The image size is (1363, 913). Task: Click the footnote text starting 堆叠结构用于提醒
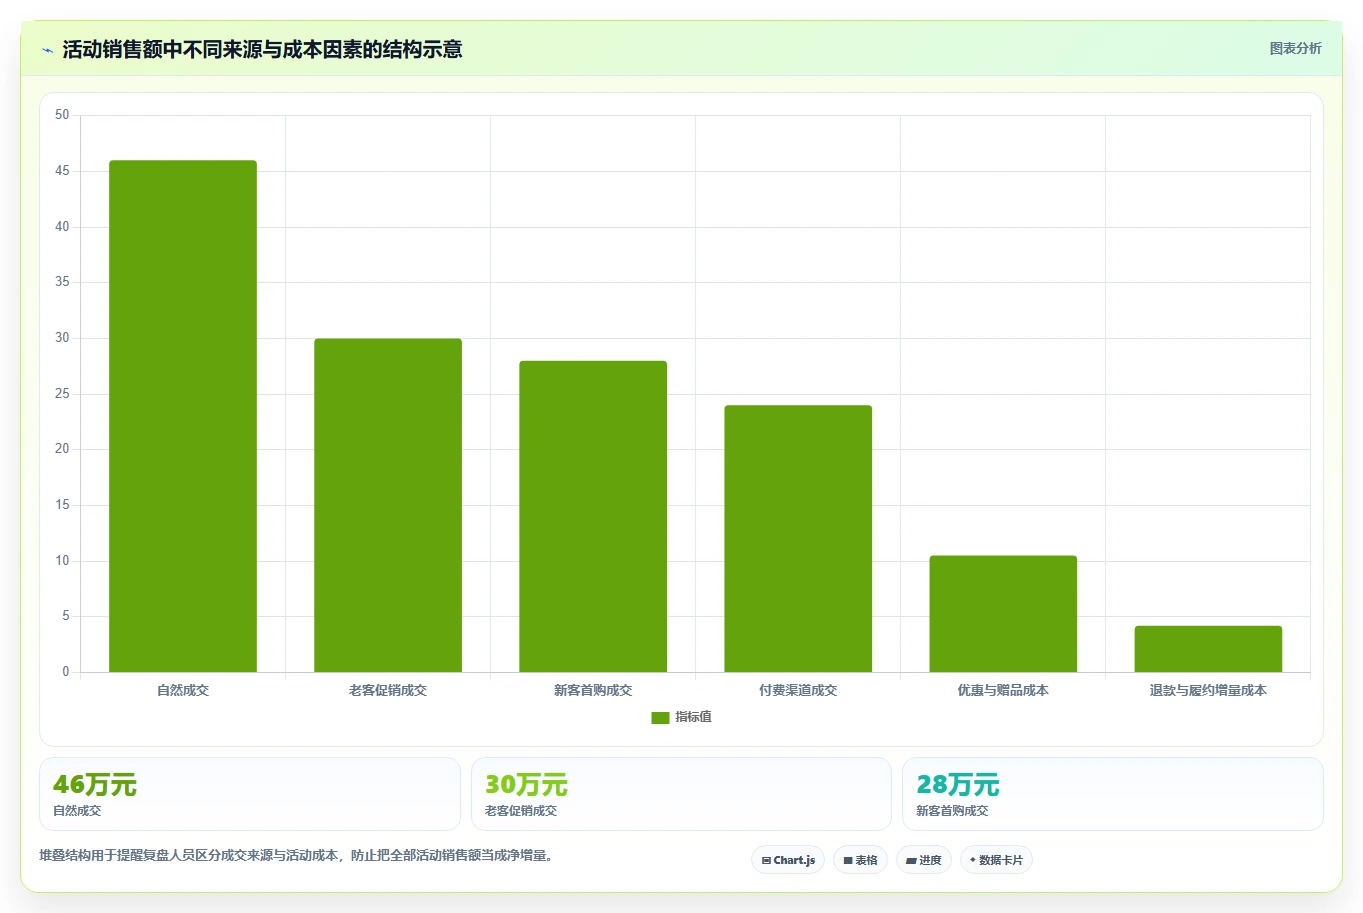coord(297,856)
